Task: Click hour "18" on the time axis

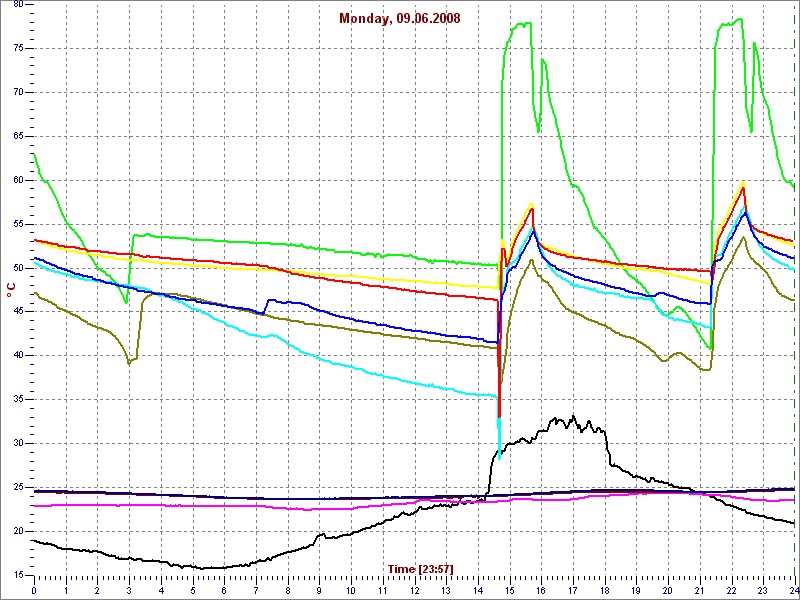Action: pyautogui.click(x=605, y=590)
